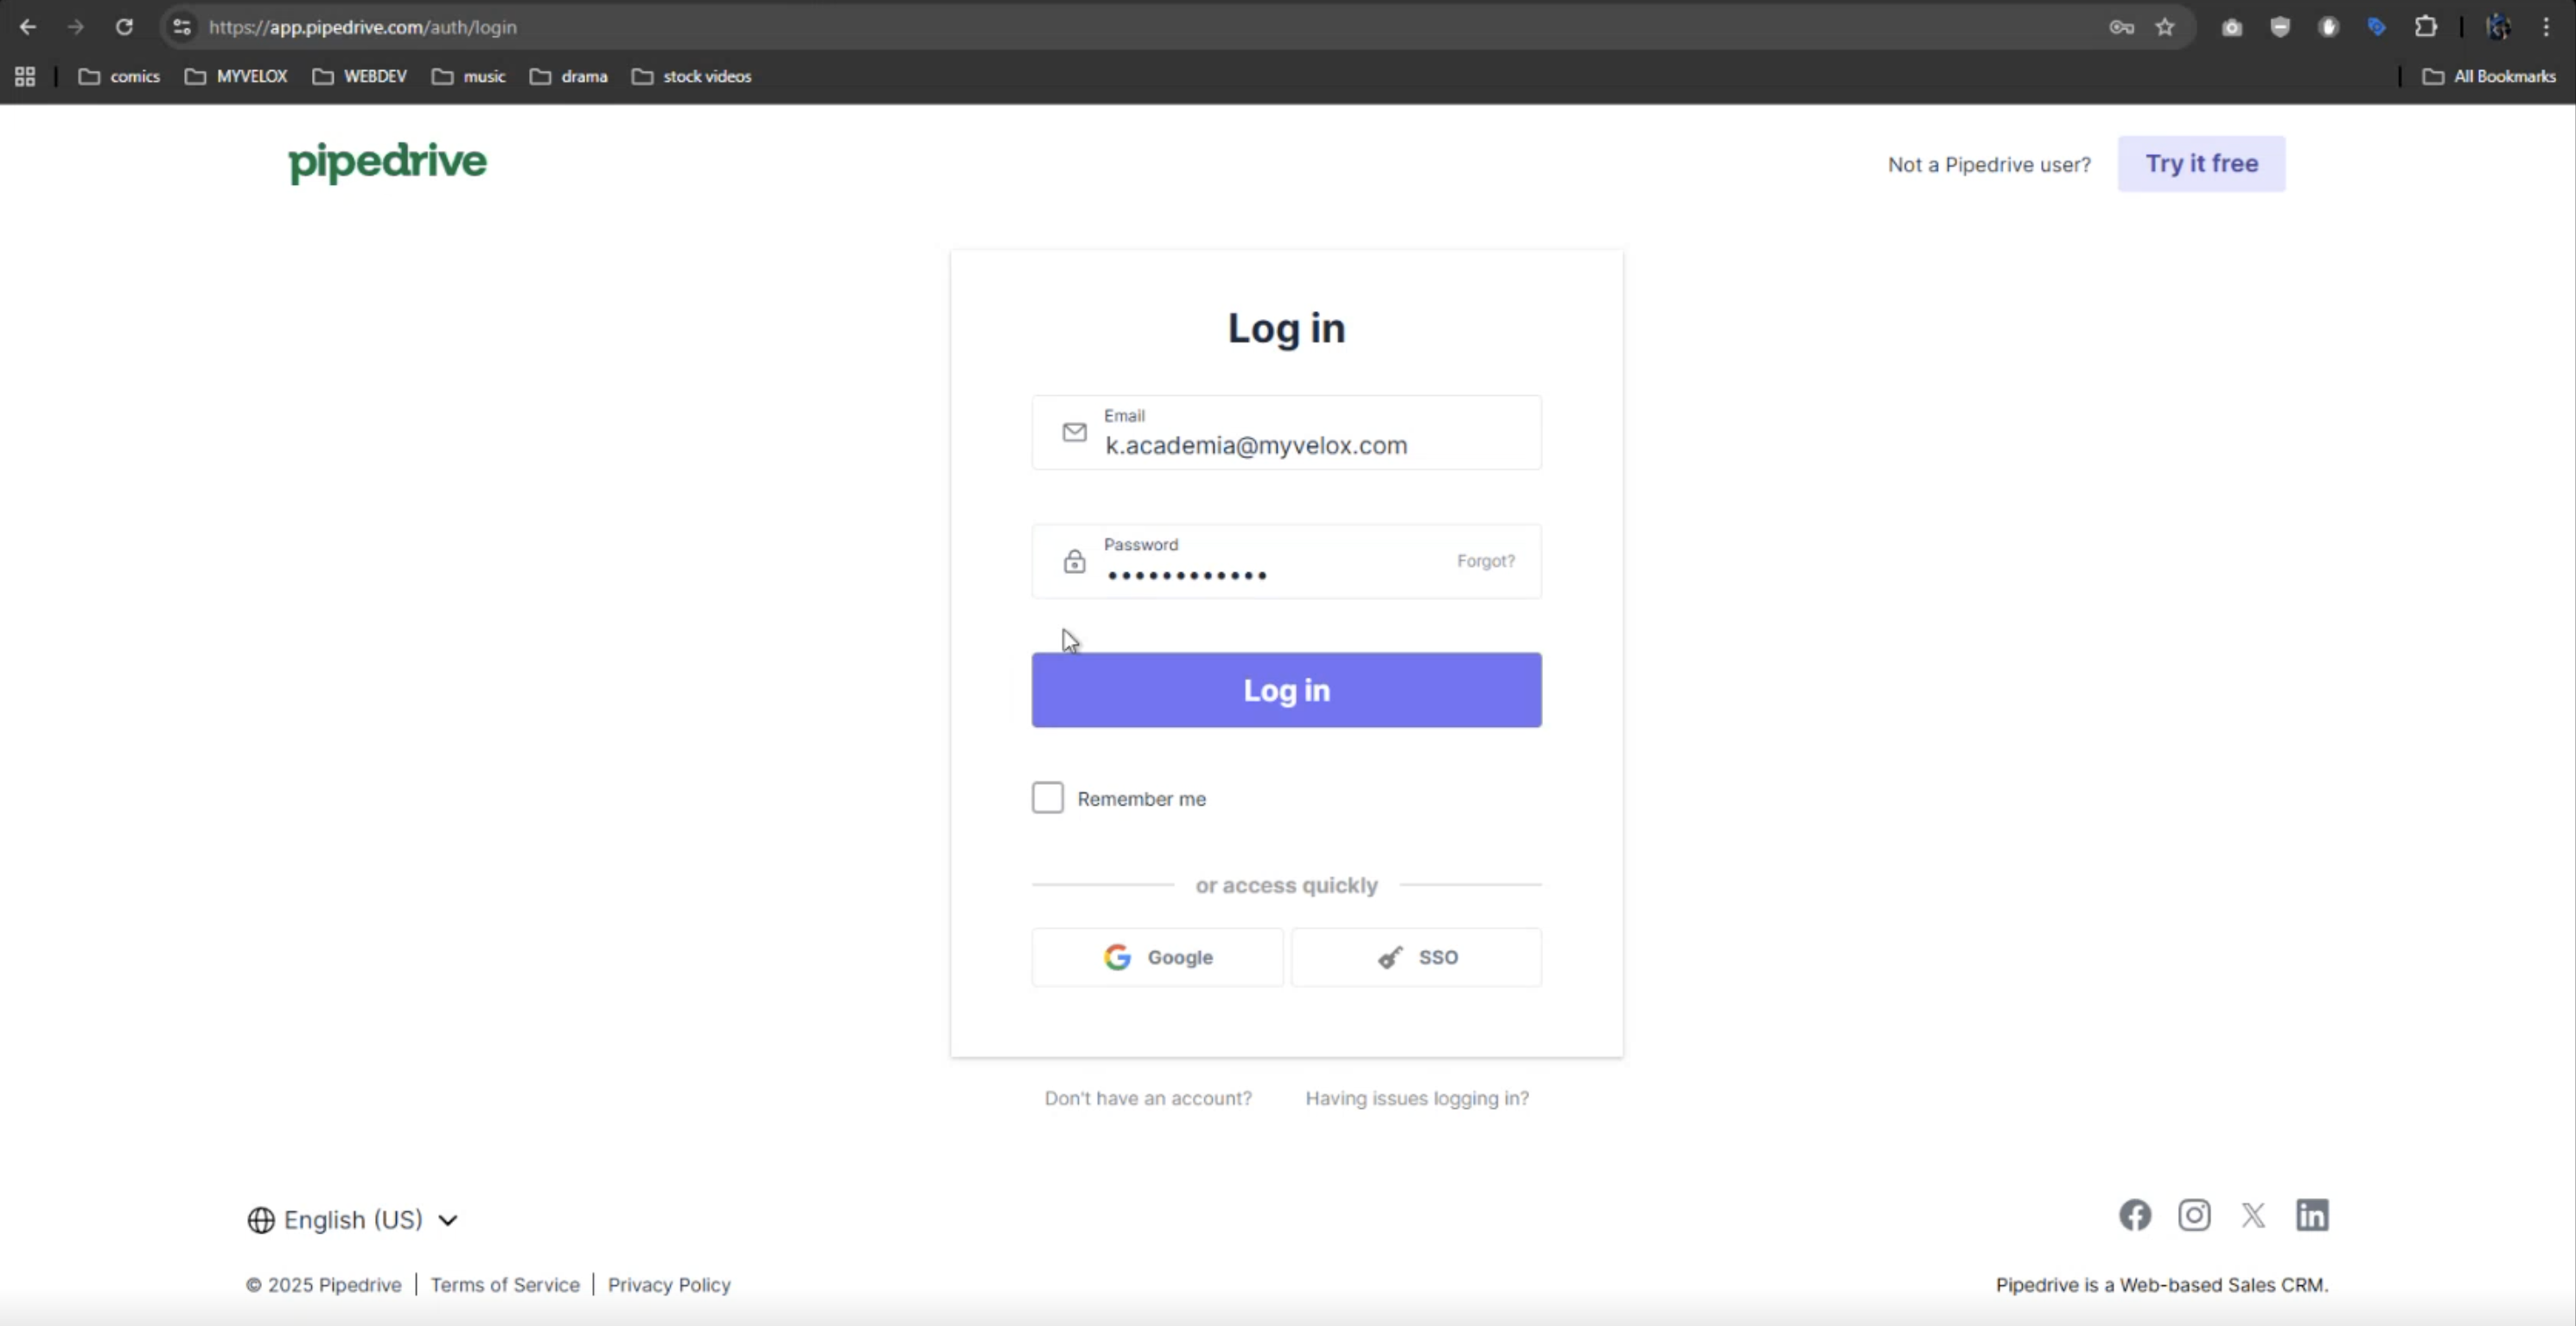Open Pipedrive's Instagram icon in footer
Screen dimensions: 2576x1326
2194,1215
